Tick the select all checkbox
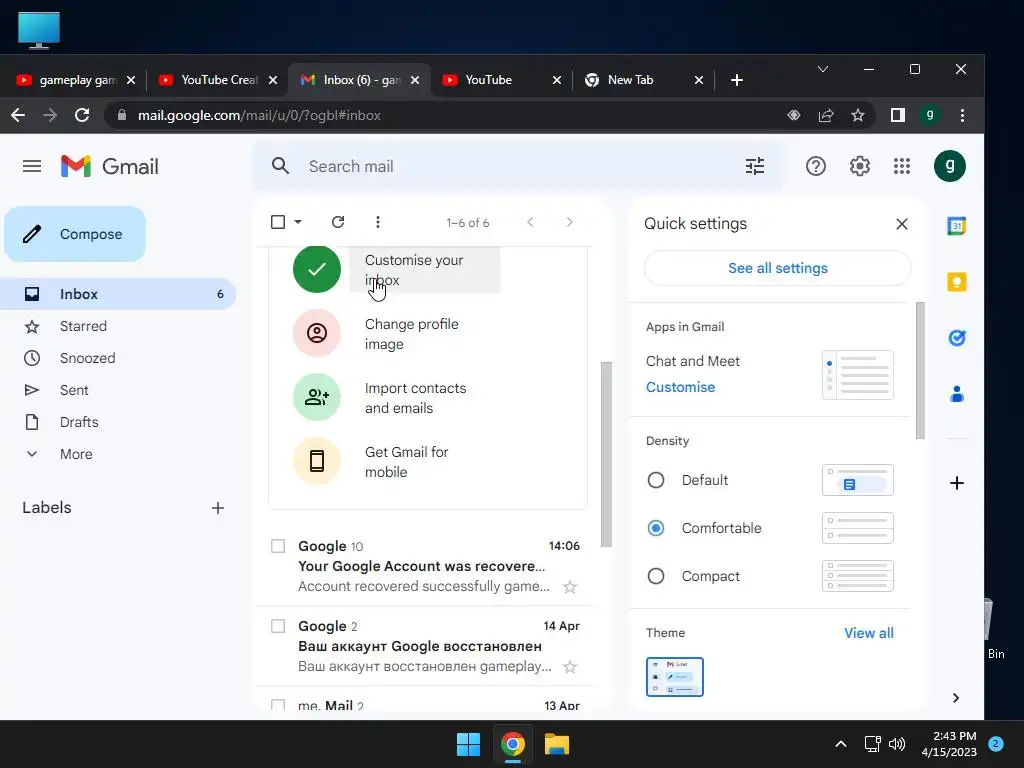 [x=278, y=222]
